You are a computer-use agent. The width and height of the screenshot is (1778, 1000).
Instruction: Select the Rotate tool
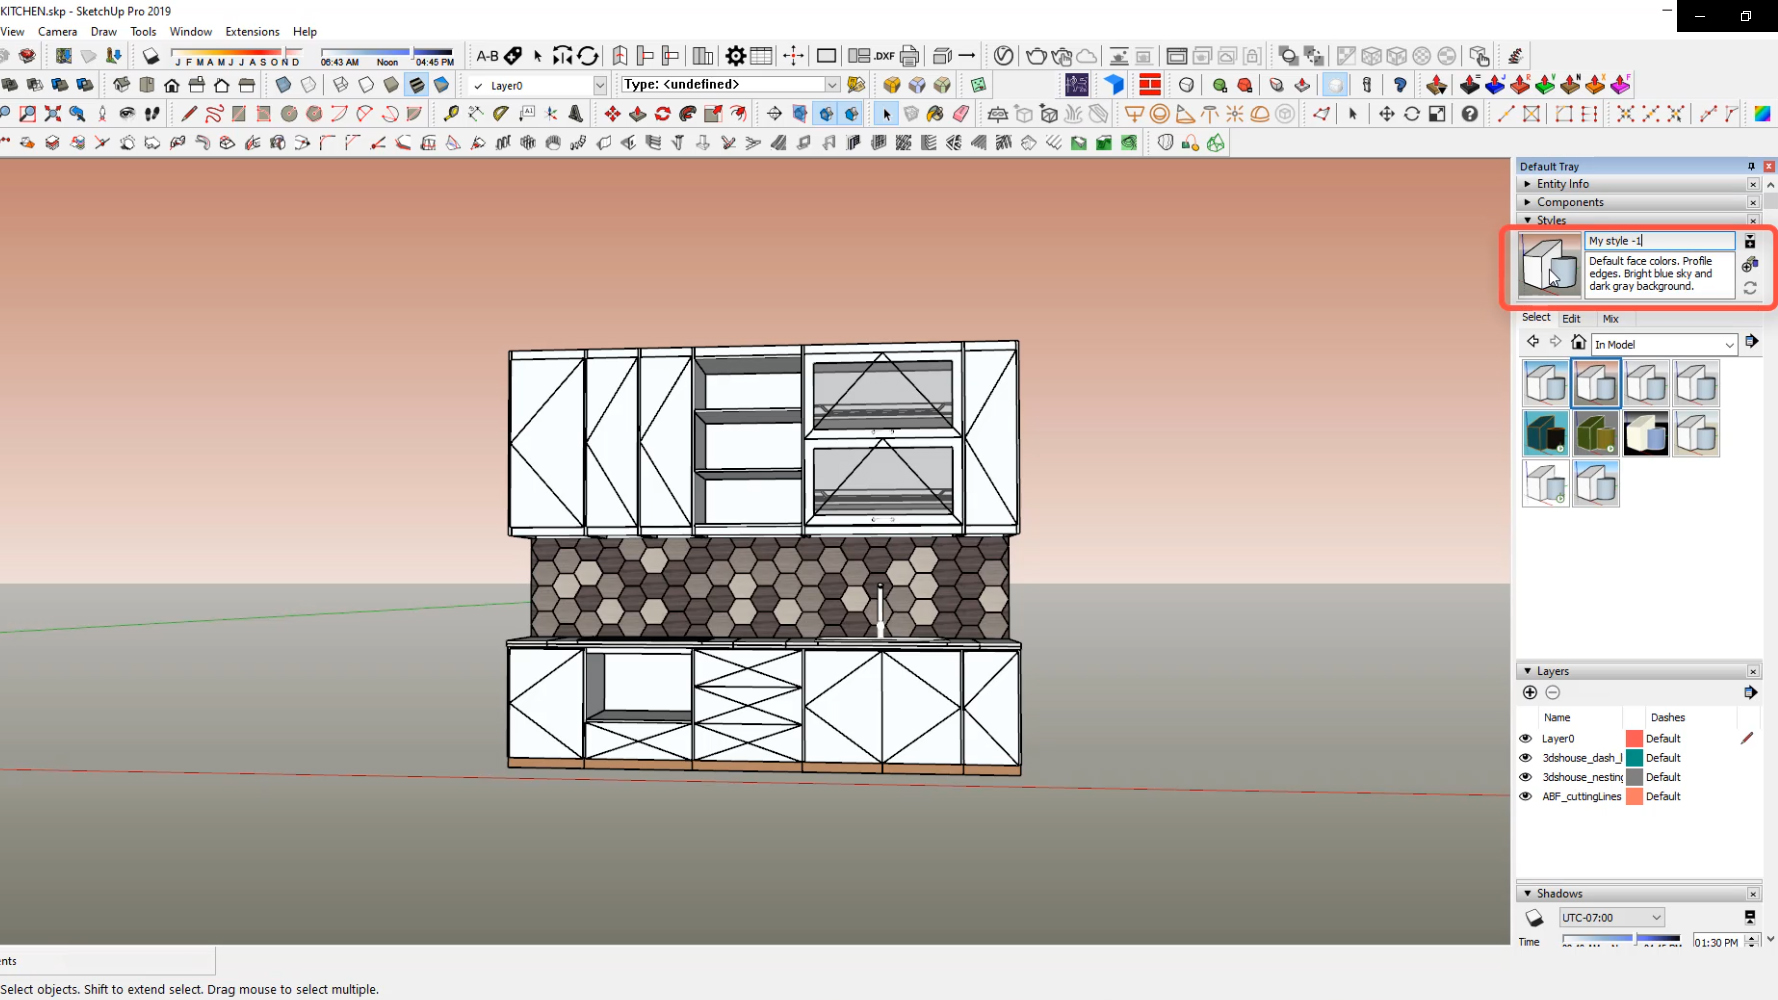click(662, 114)
